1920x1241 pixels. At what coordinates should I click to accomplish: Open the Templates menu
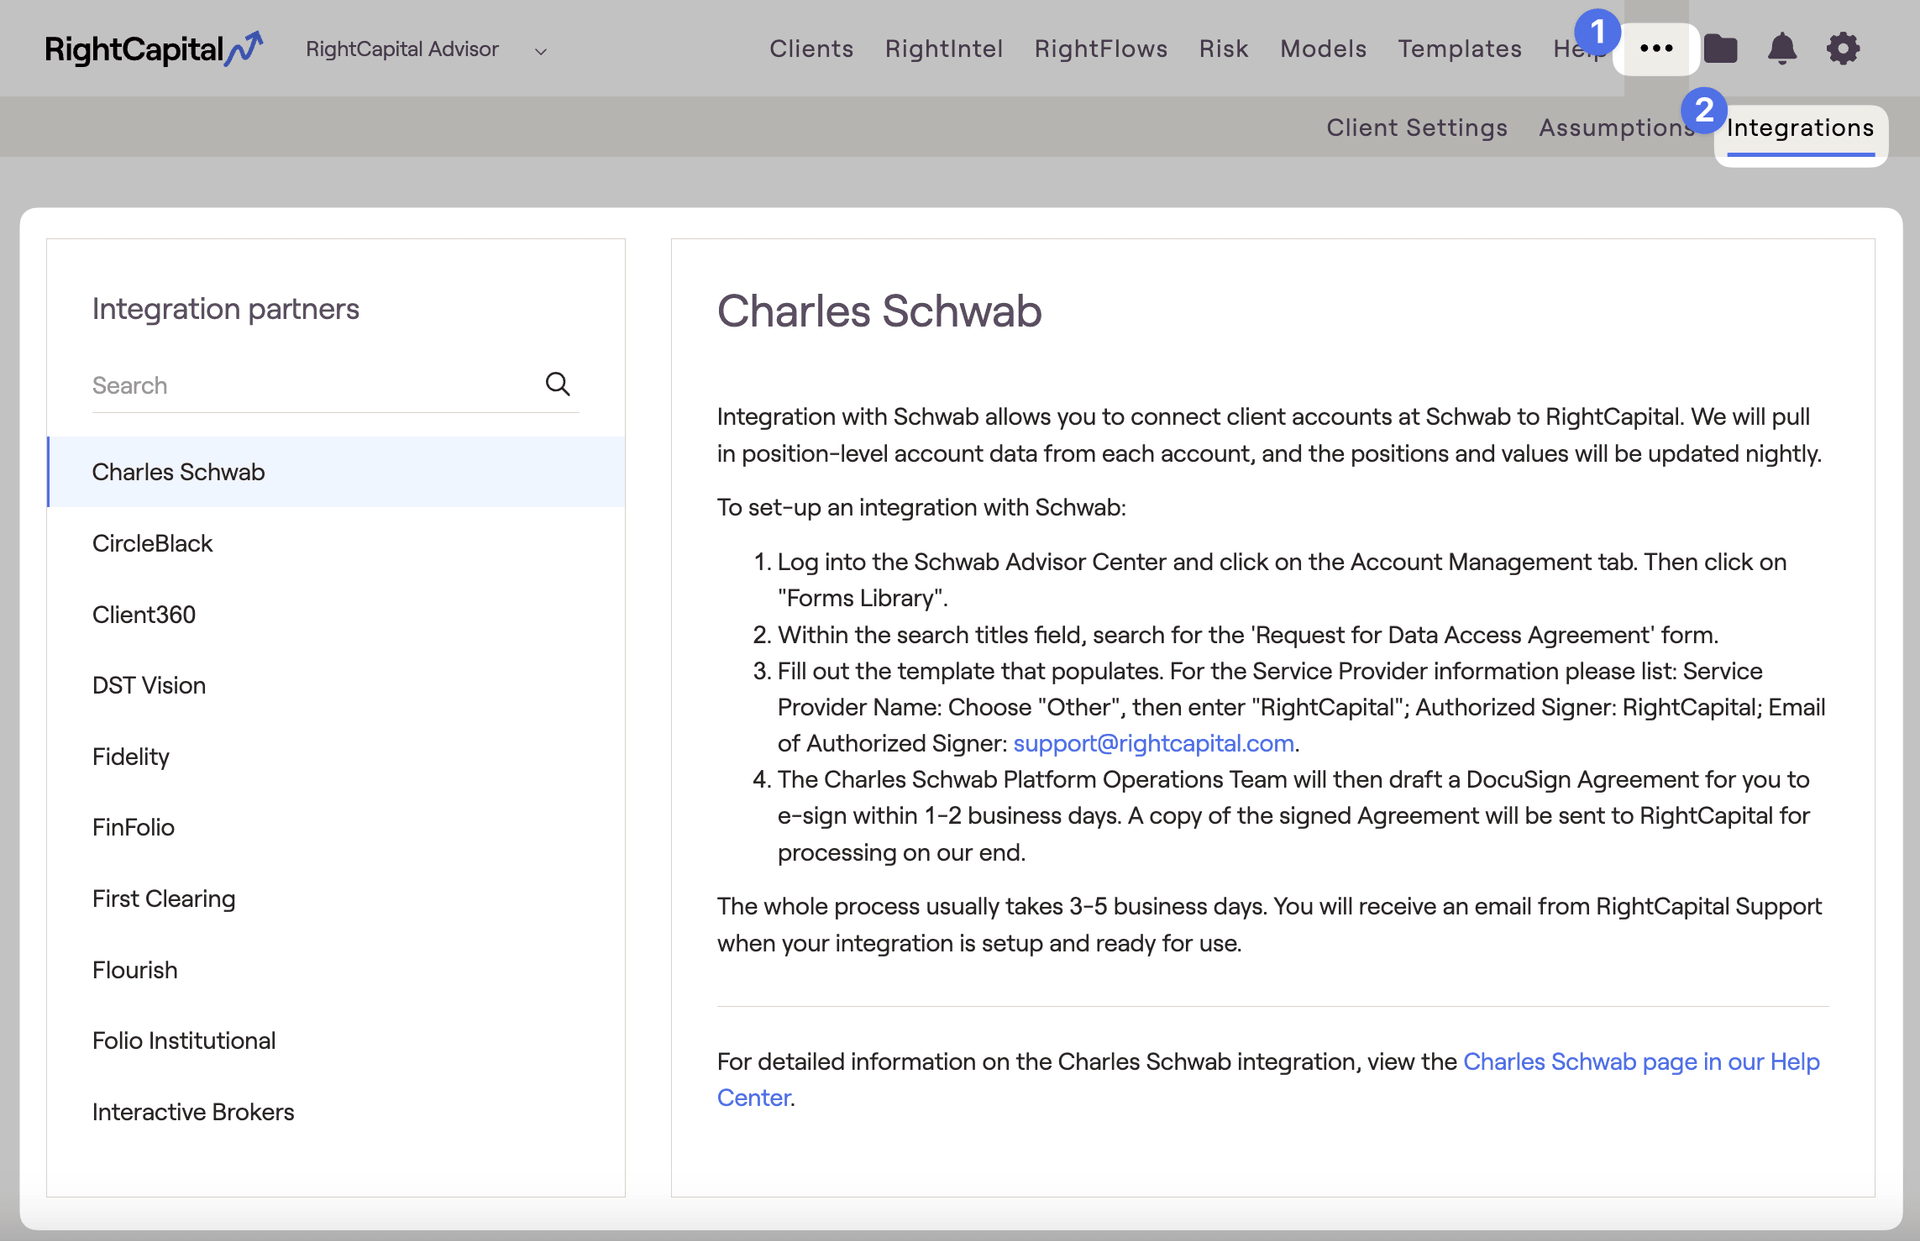pyautogui.click(x=1459, y=49)
